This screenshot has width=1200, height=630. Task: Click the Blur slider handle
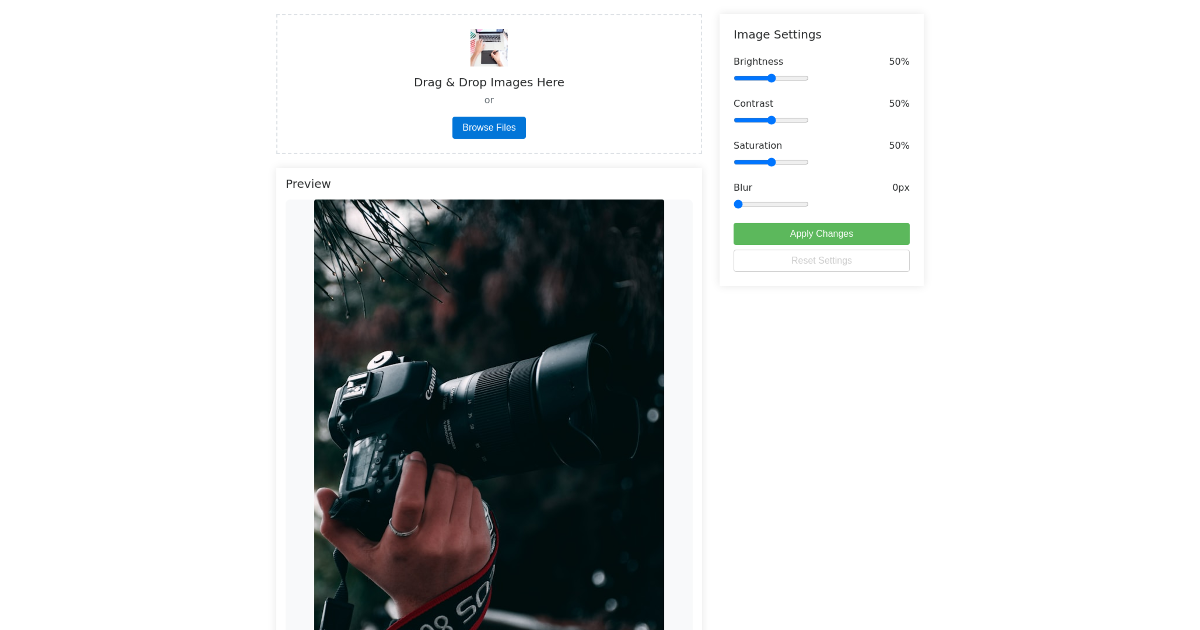click(x=737, y=204)
